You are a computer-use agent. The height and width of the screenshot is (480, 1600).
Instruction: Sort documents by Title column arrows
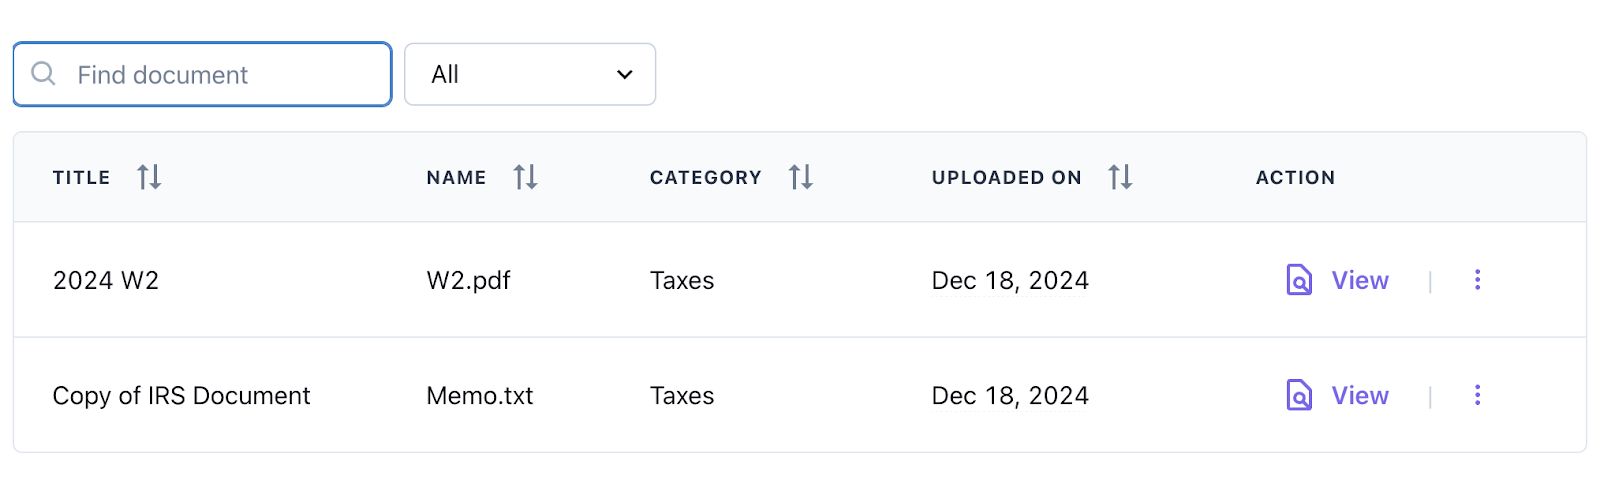149,177
